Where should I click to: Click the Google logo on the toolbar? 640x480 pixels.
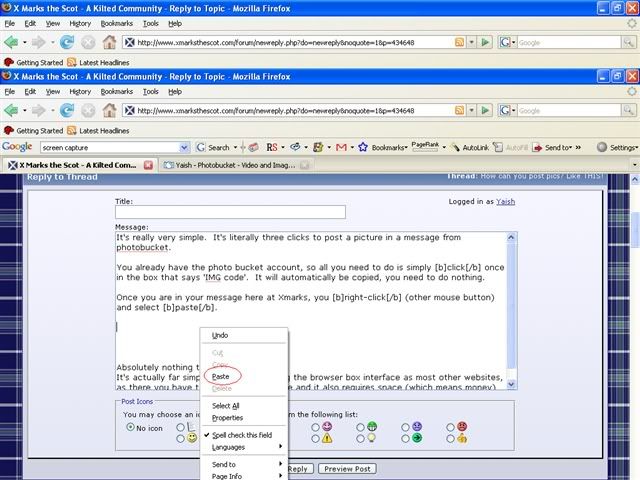click(x=18, y=147)
